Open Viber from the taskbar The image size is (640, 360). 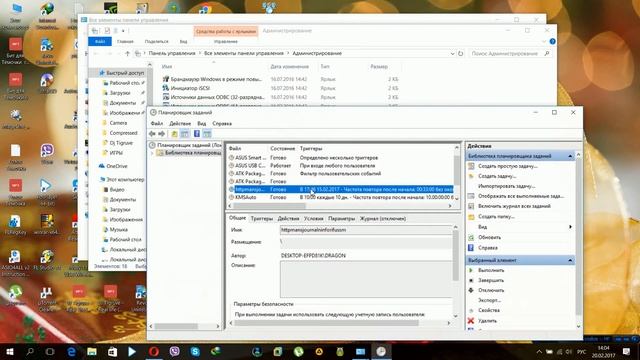pyautogui.click(x=175, y=351)
